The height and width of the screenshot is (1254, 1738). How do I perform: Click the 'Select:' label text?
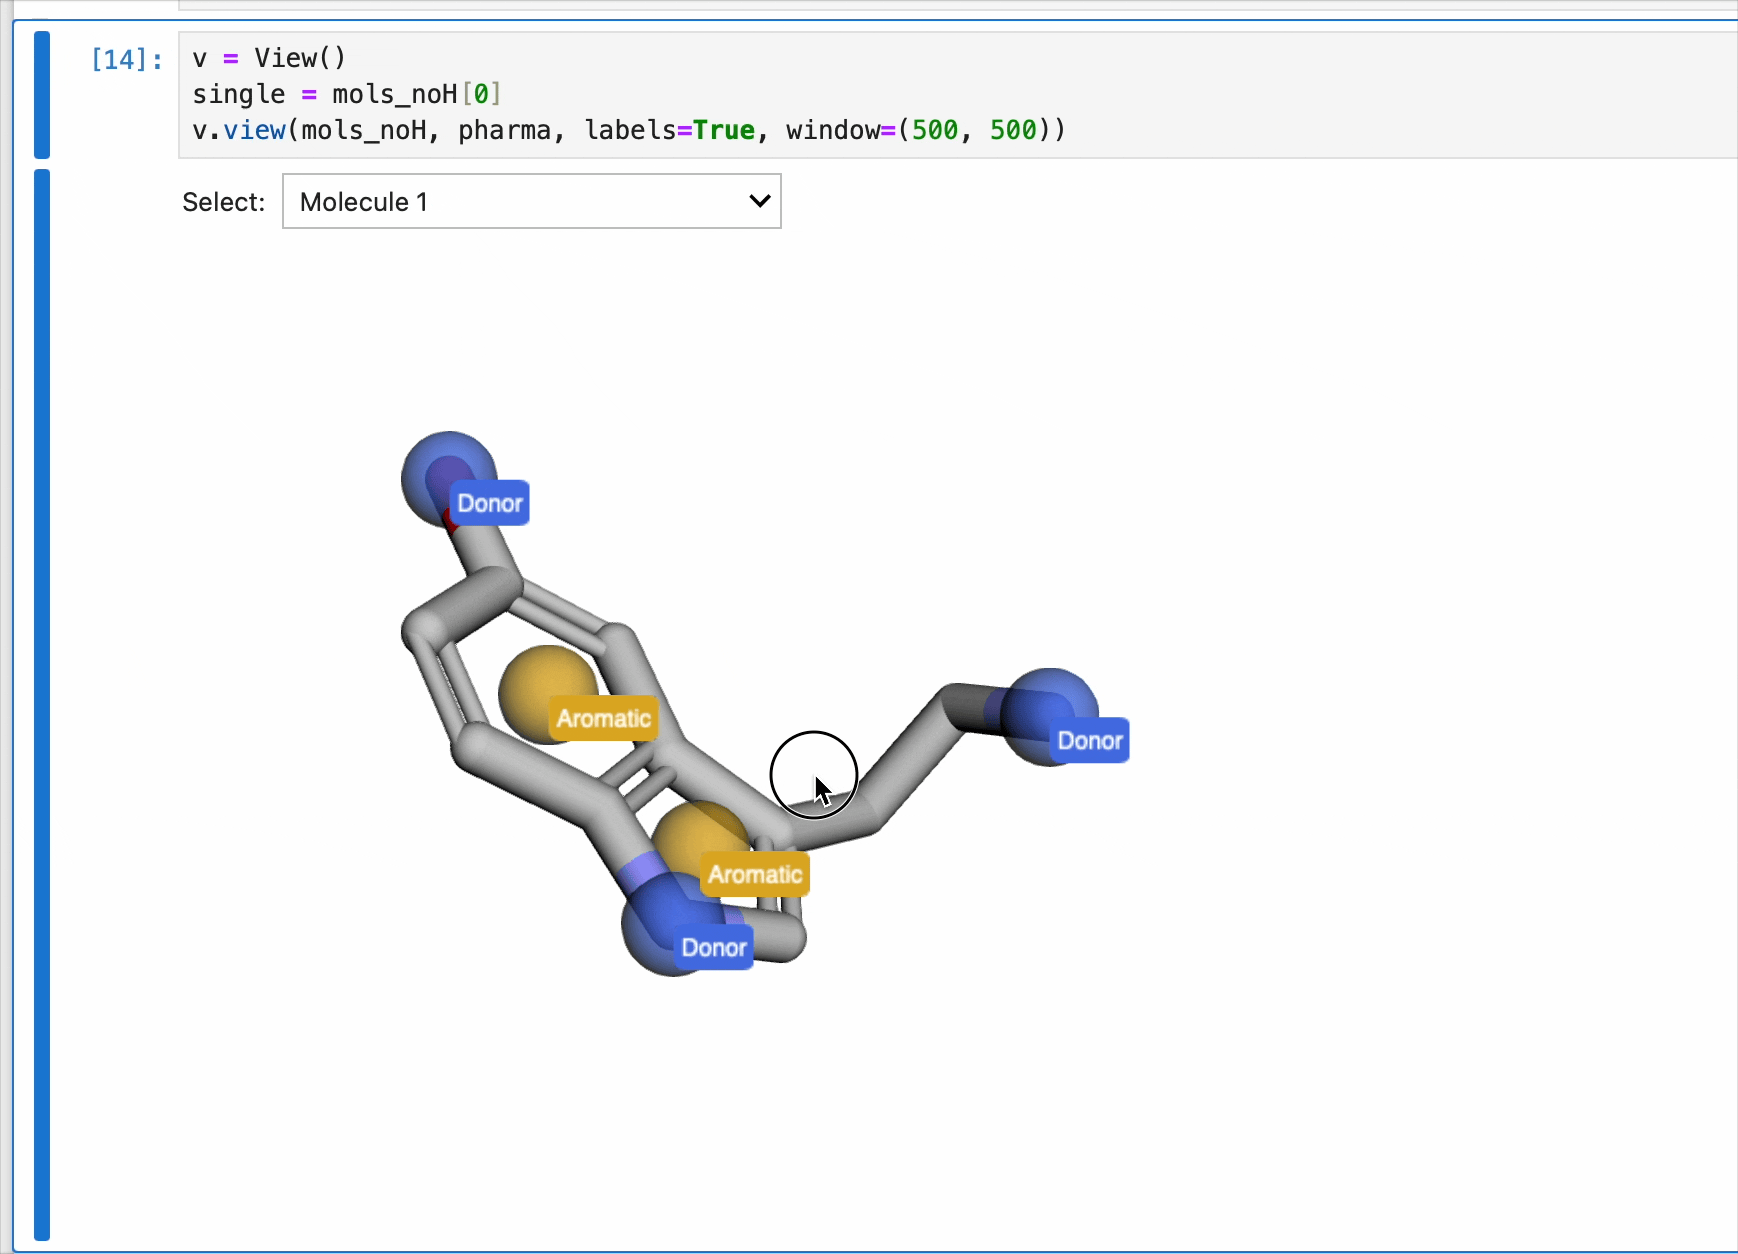point(224,202)
